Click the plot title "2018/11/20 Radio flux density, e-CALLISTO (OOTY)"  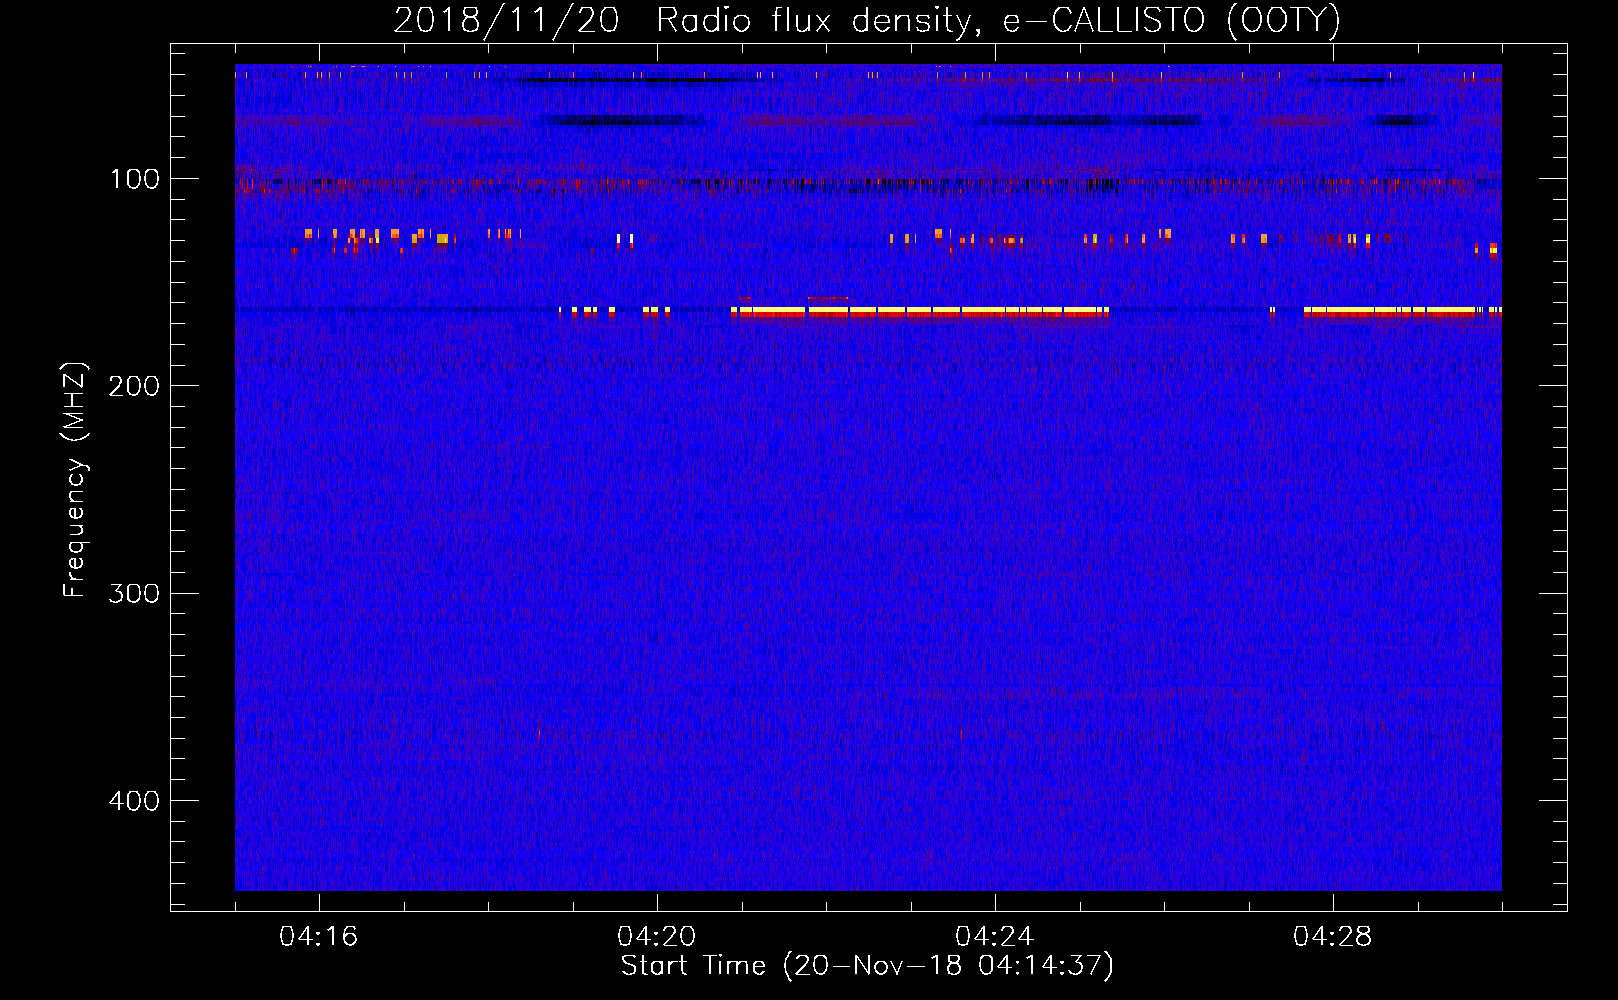click(867, 20)
